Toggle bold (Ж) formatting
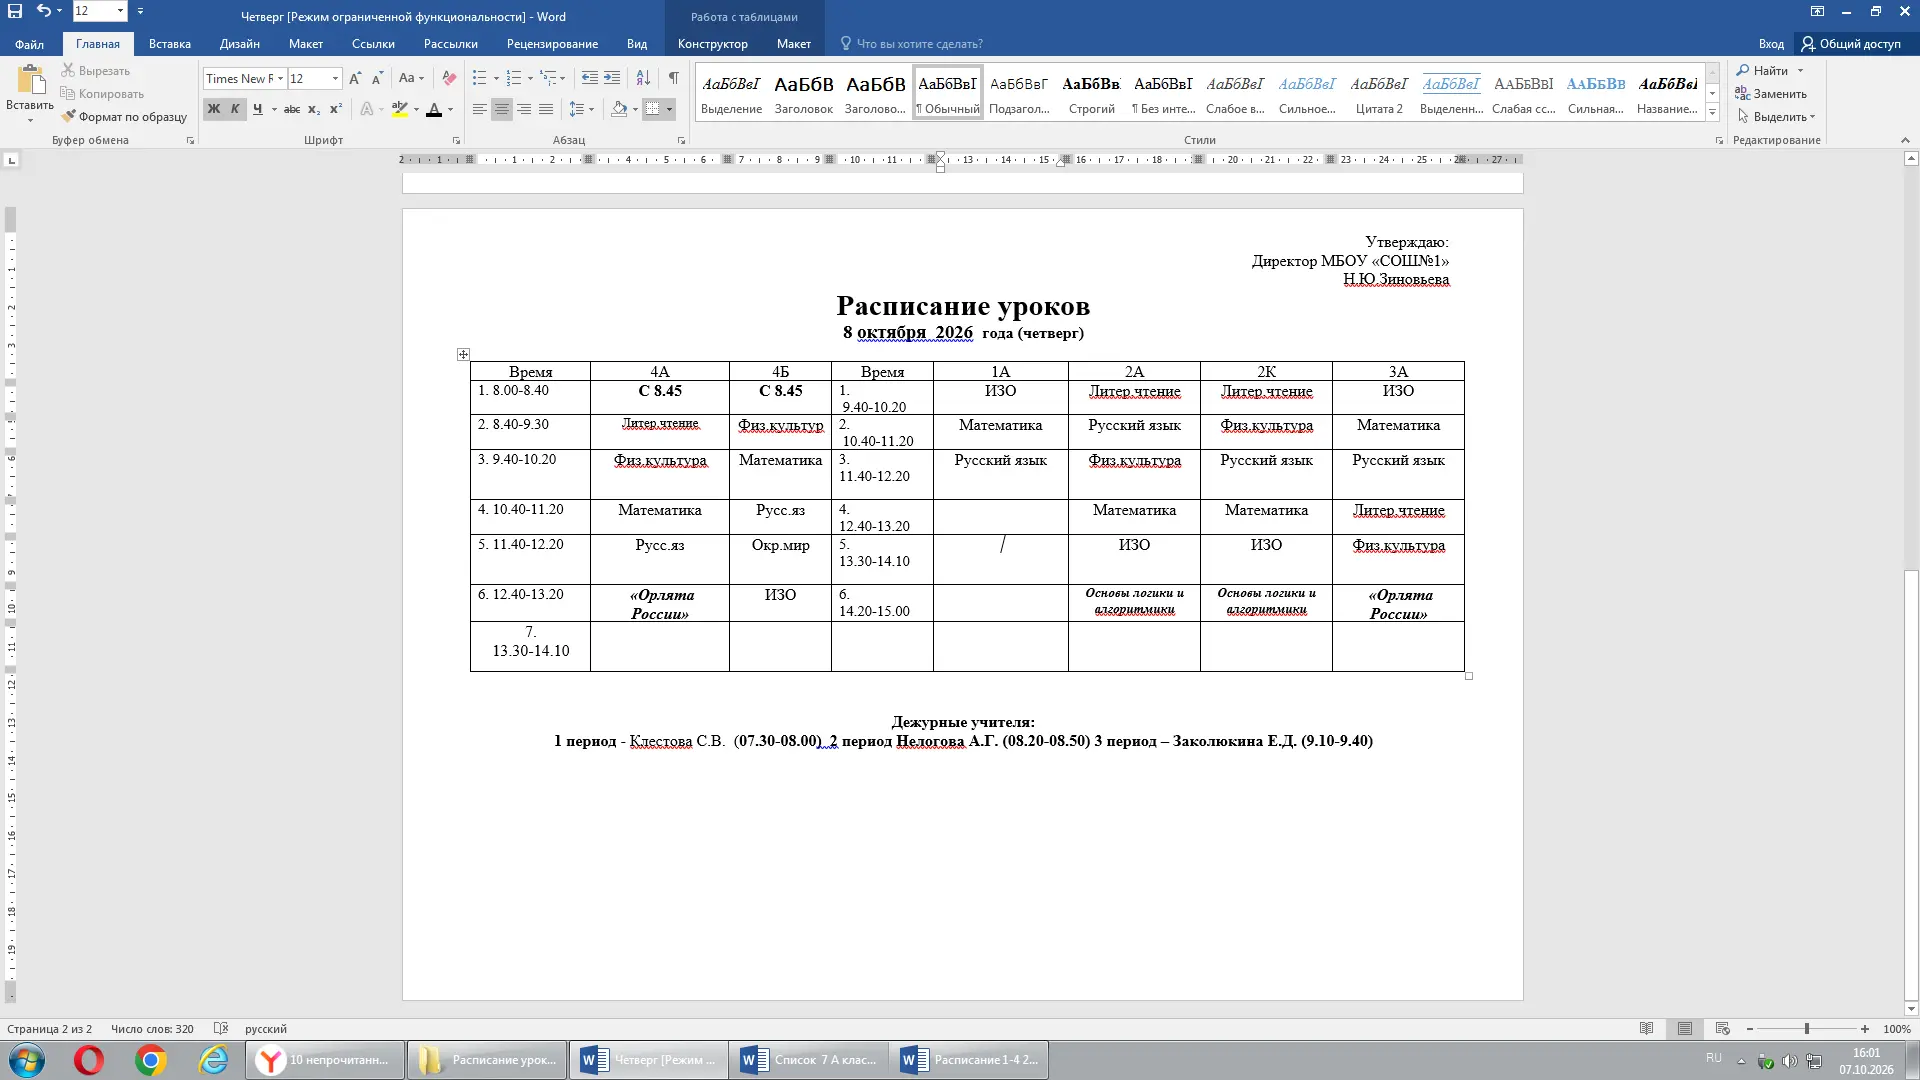This screenshot has width=1920, height=1080. [x=214, y=109]
